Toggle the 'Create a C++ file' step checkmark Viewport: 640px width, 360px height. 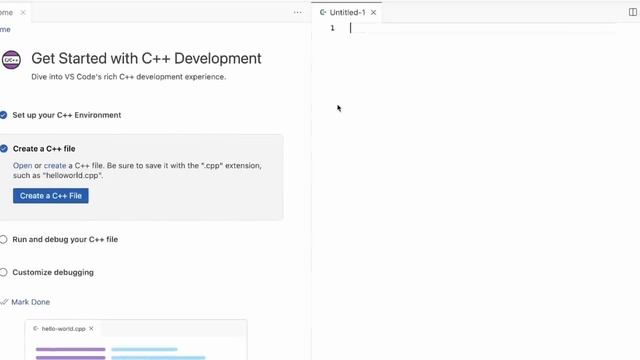coord(4,149)
